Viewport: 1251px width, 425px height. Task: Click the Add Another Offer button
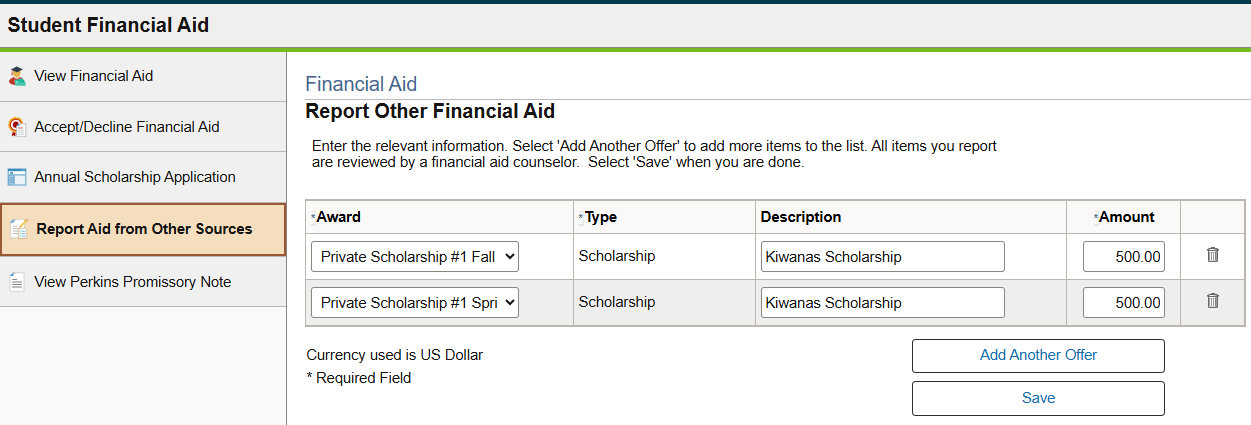coord(1038,356)
